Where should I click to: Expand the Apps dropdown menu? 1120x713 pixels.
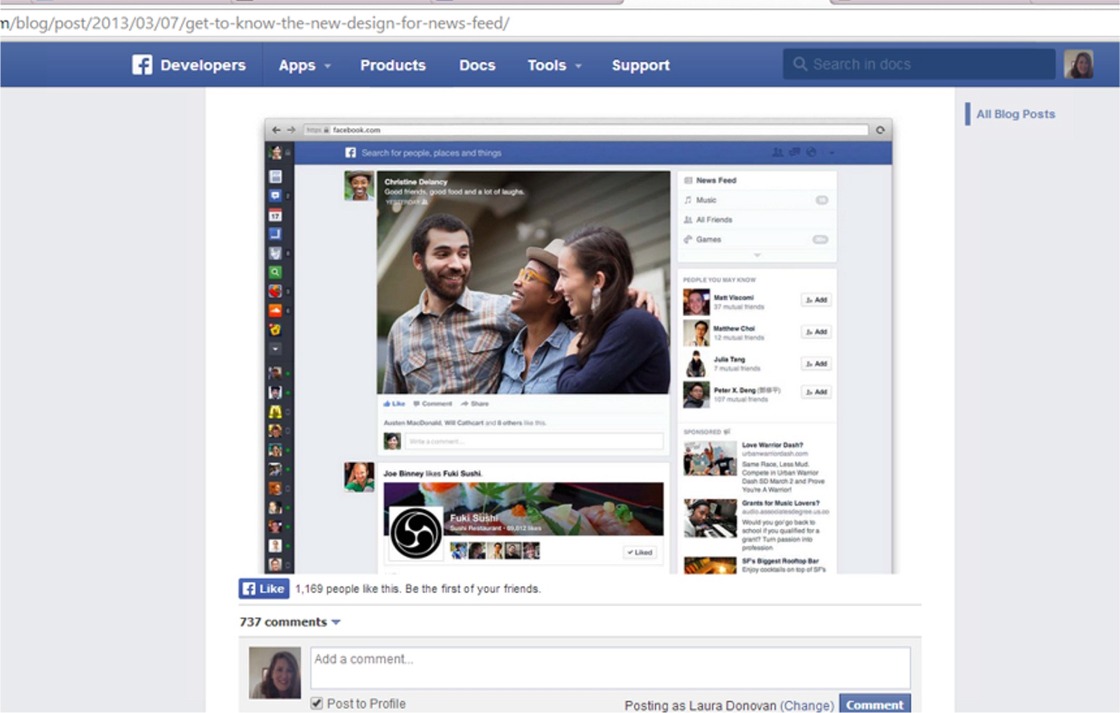(x=305, y=65)
